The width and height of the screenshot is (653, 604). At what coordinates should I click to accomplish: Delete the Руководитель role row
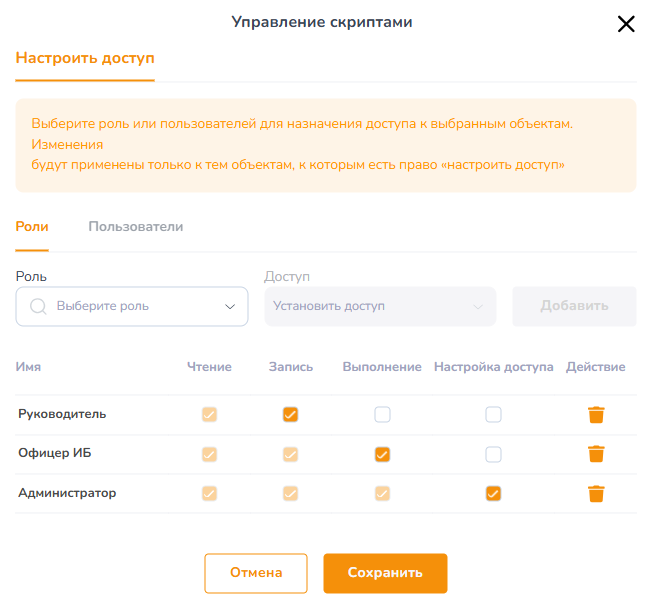[x=596, y=414]
